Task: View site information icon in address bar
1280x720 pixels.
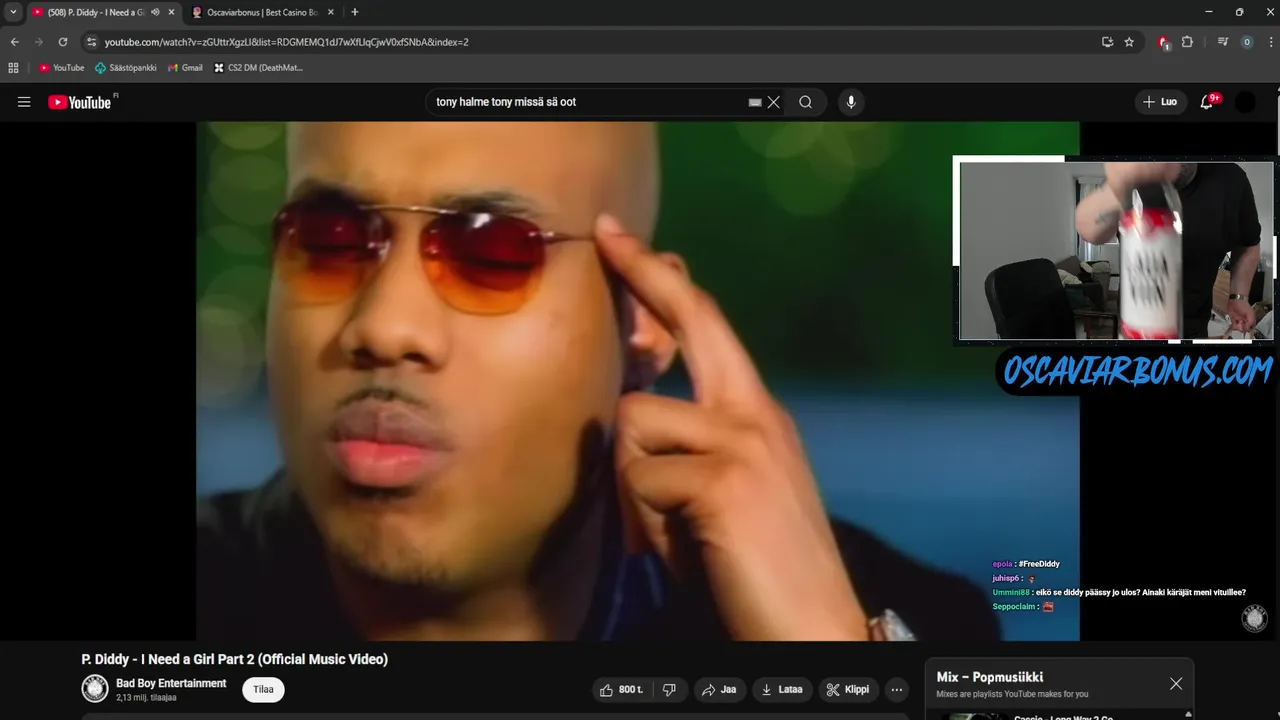Action: pyautogui.click(x=91, y=42)
